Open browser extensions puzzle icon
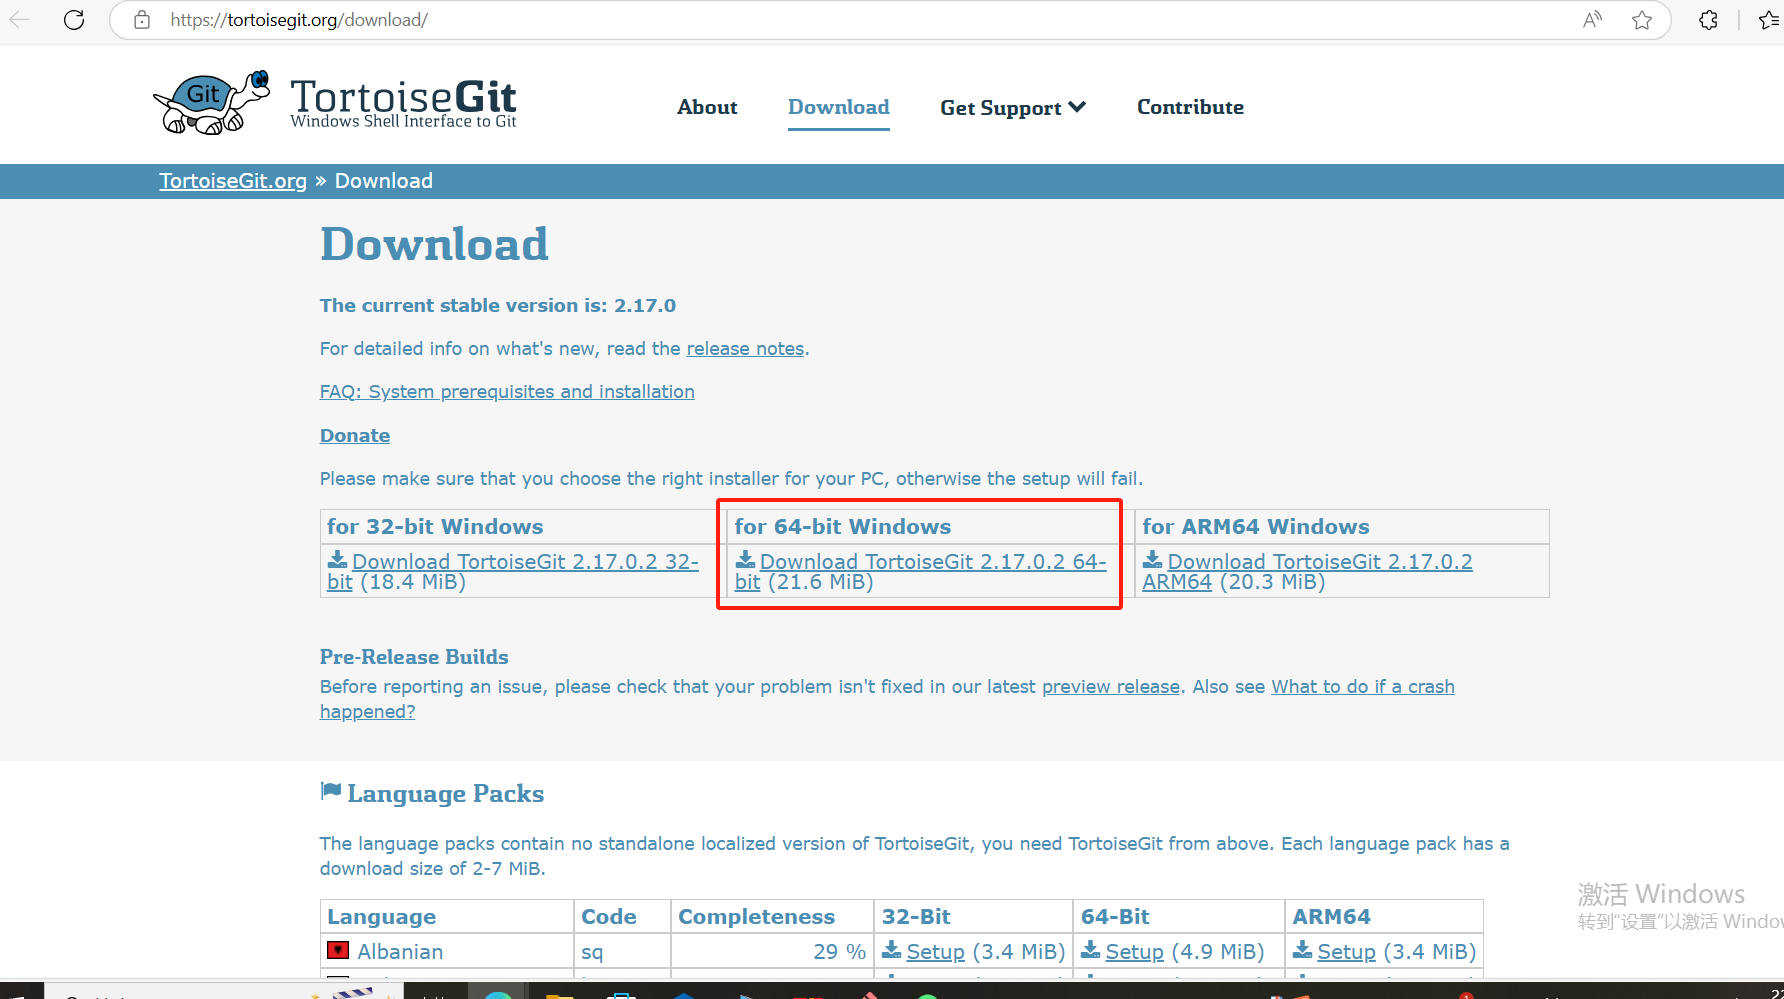Viewport: 1784px width, 999px height. [x=1709, y=20]
